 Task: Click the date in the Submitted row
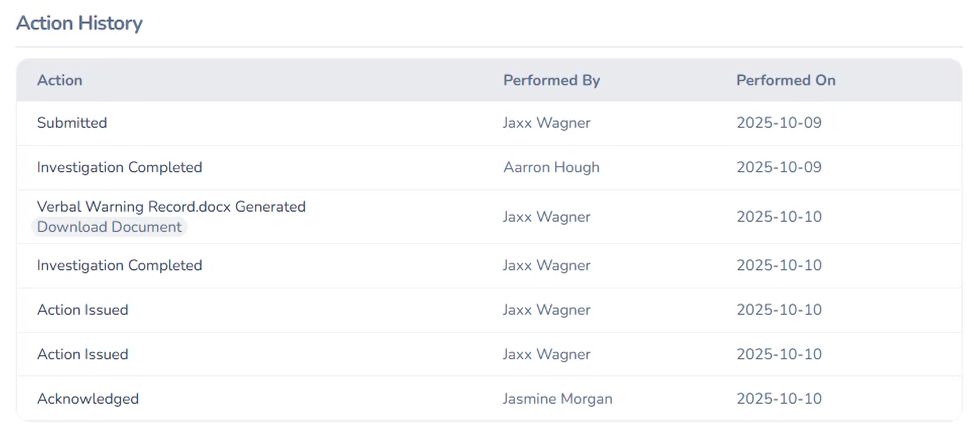tap(779, 123)
